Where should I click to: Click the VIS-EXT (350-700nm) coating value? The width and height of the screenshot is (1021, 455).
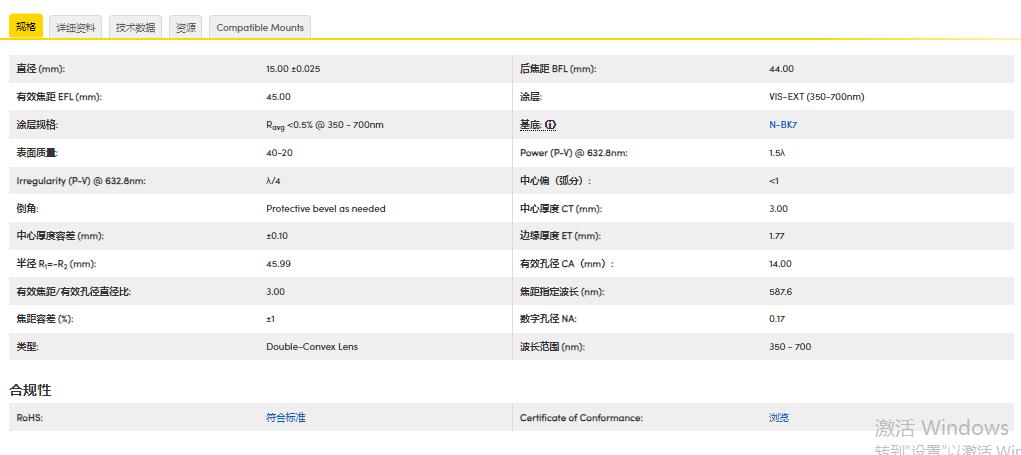coord(816,97)
